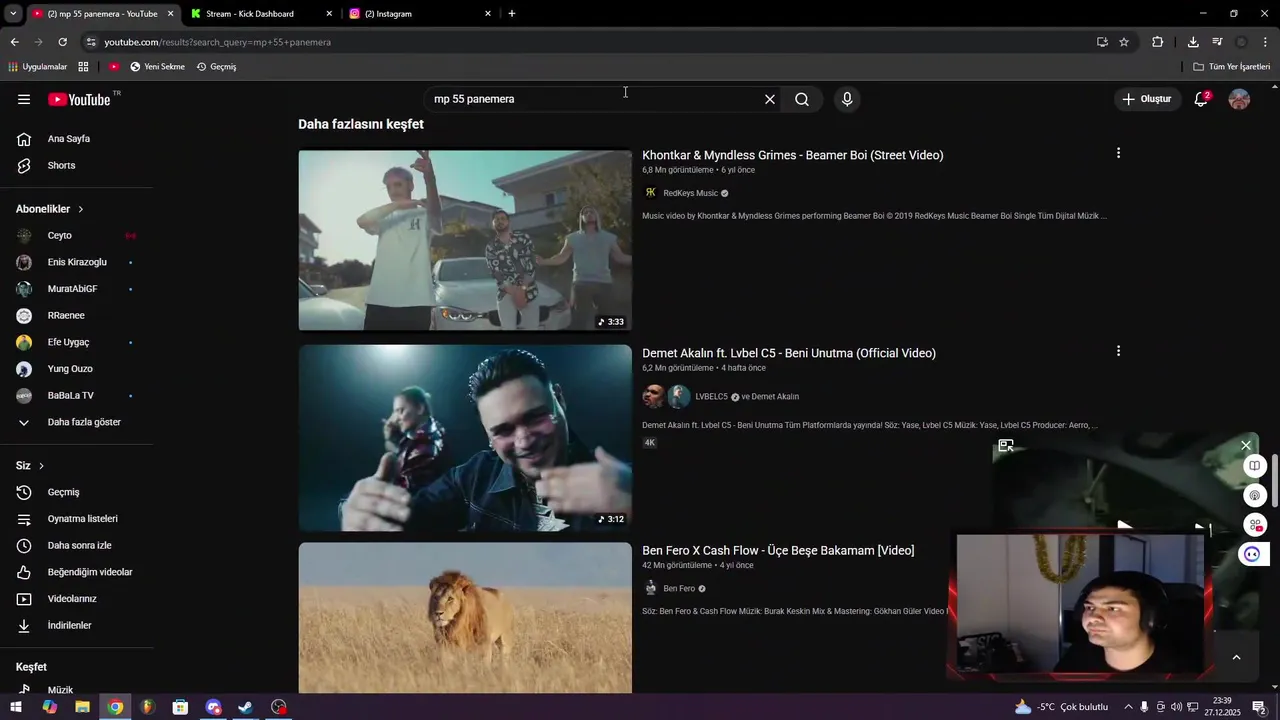Open Demet Akalın Beni Unutma title
The width and height of the screenshot is (1280, 720).
[789, 353]
